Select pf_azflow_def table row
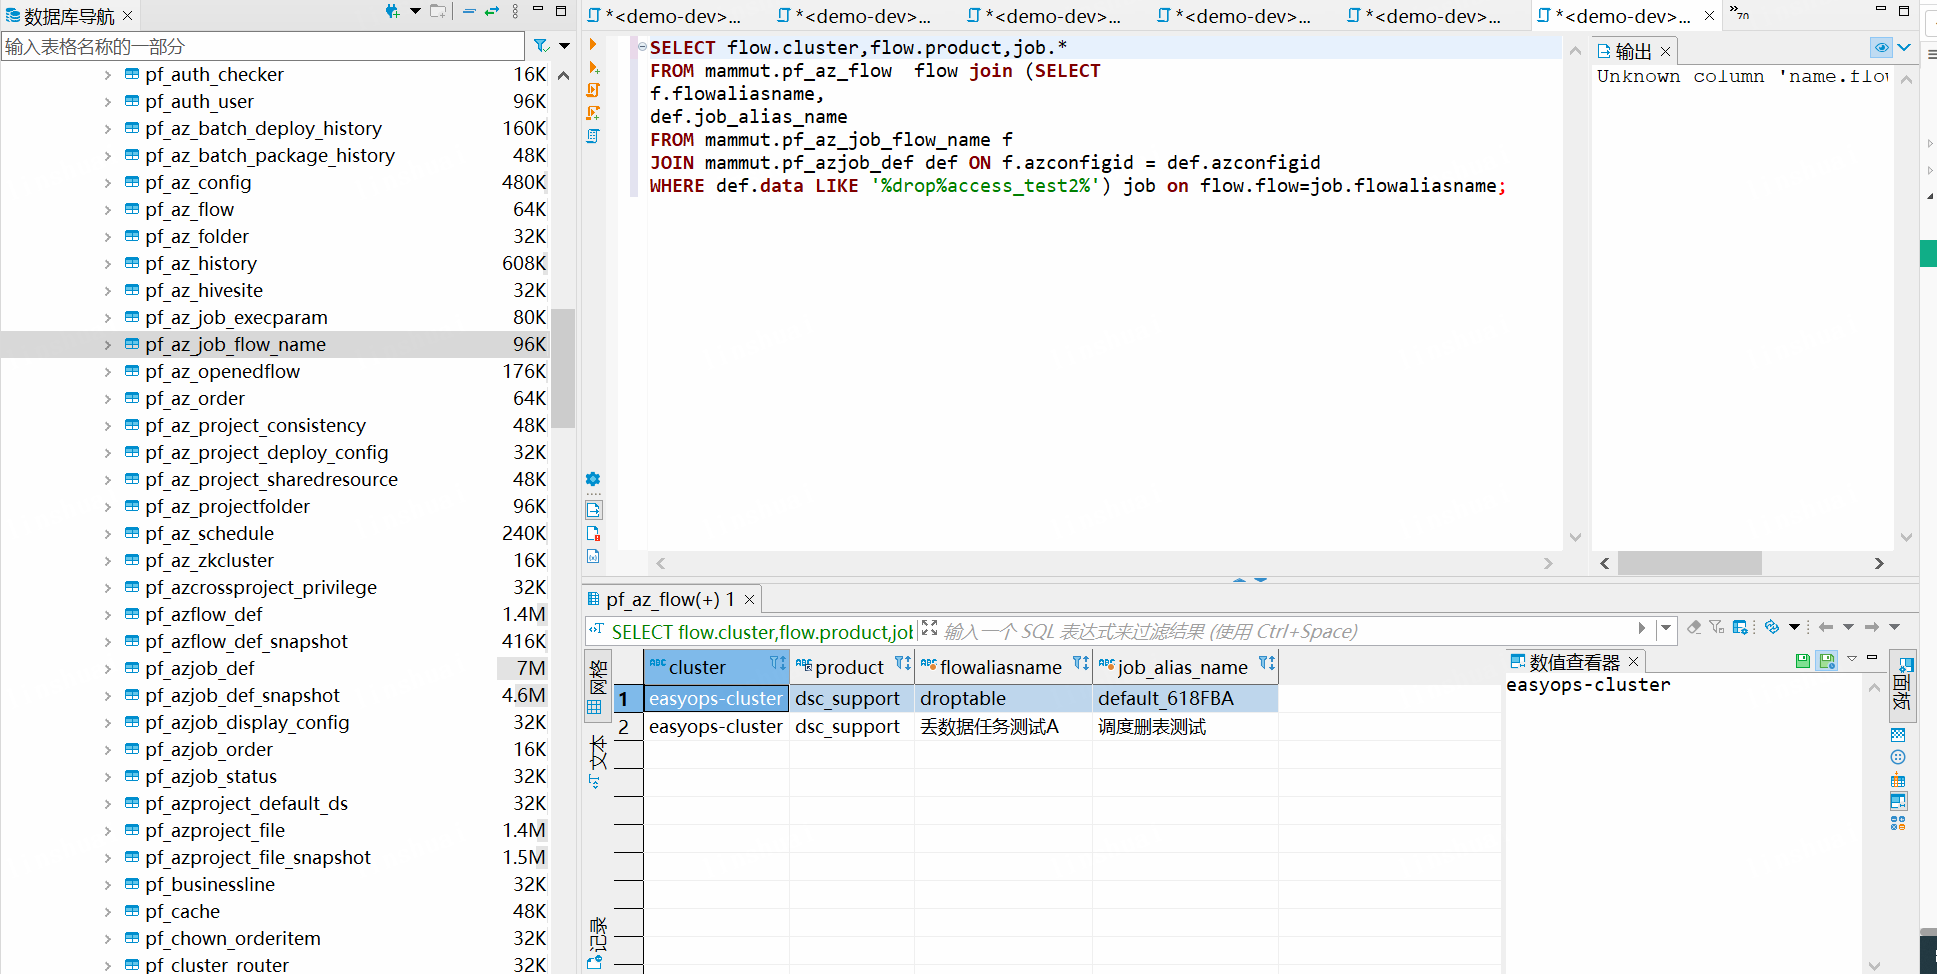The height and width of the screenshot is (974, 1937). 204,615
